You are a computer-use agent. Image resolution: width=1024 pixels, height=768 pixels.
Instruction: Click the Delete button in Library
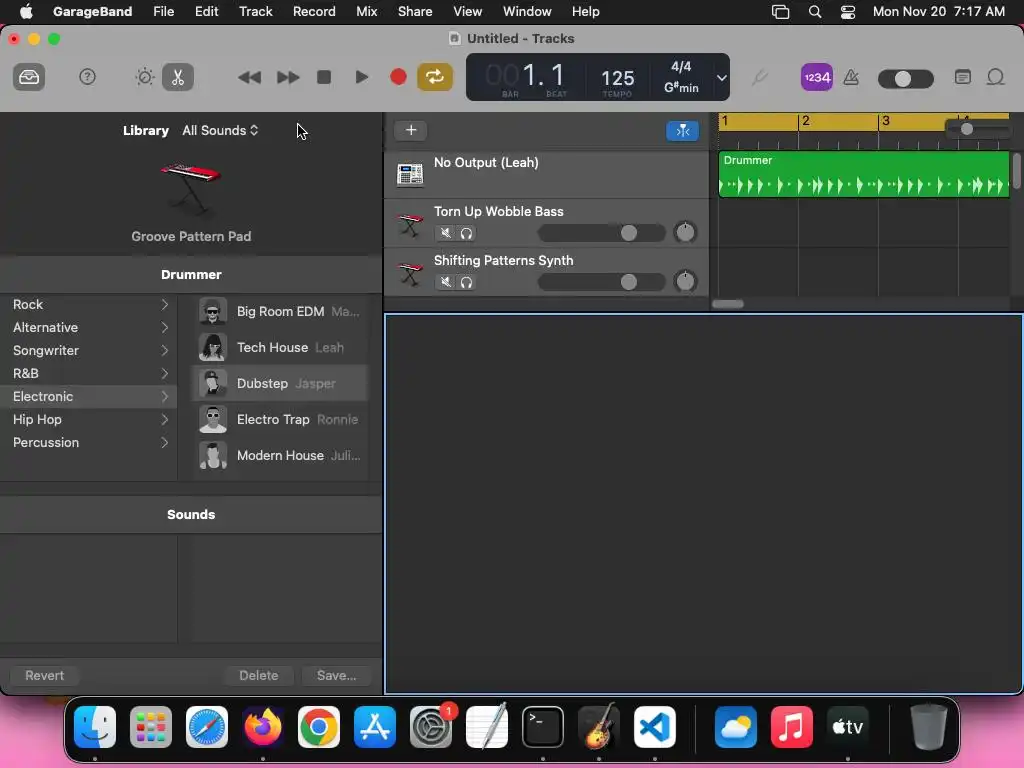coord(259,675)
